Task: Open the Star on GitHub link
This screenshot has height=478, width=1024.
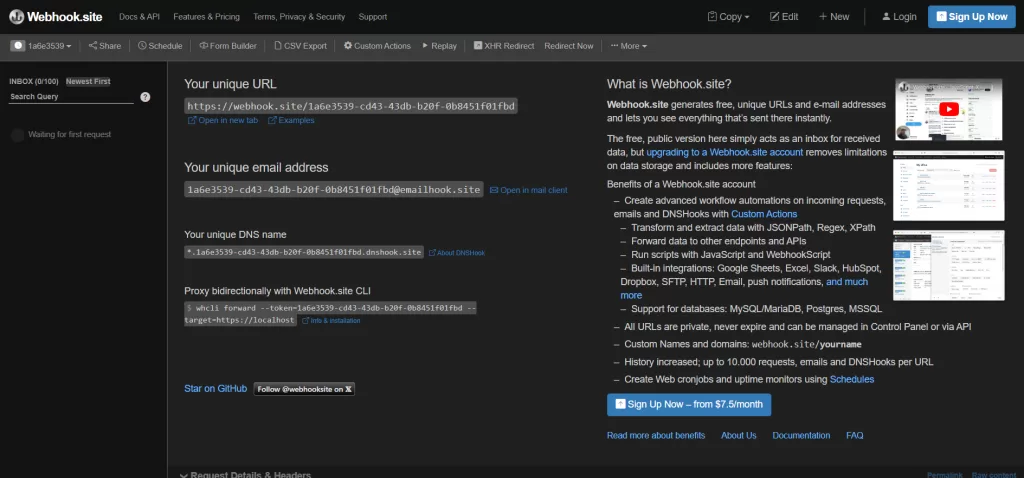Action: tap(215, 388)
